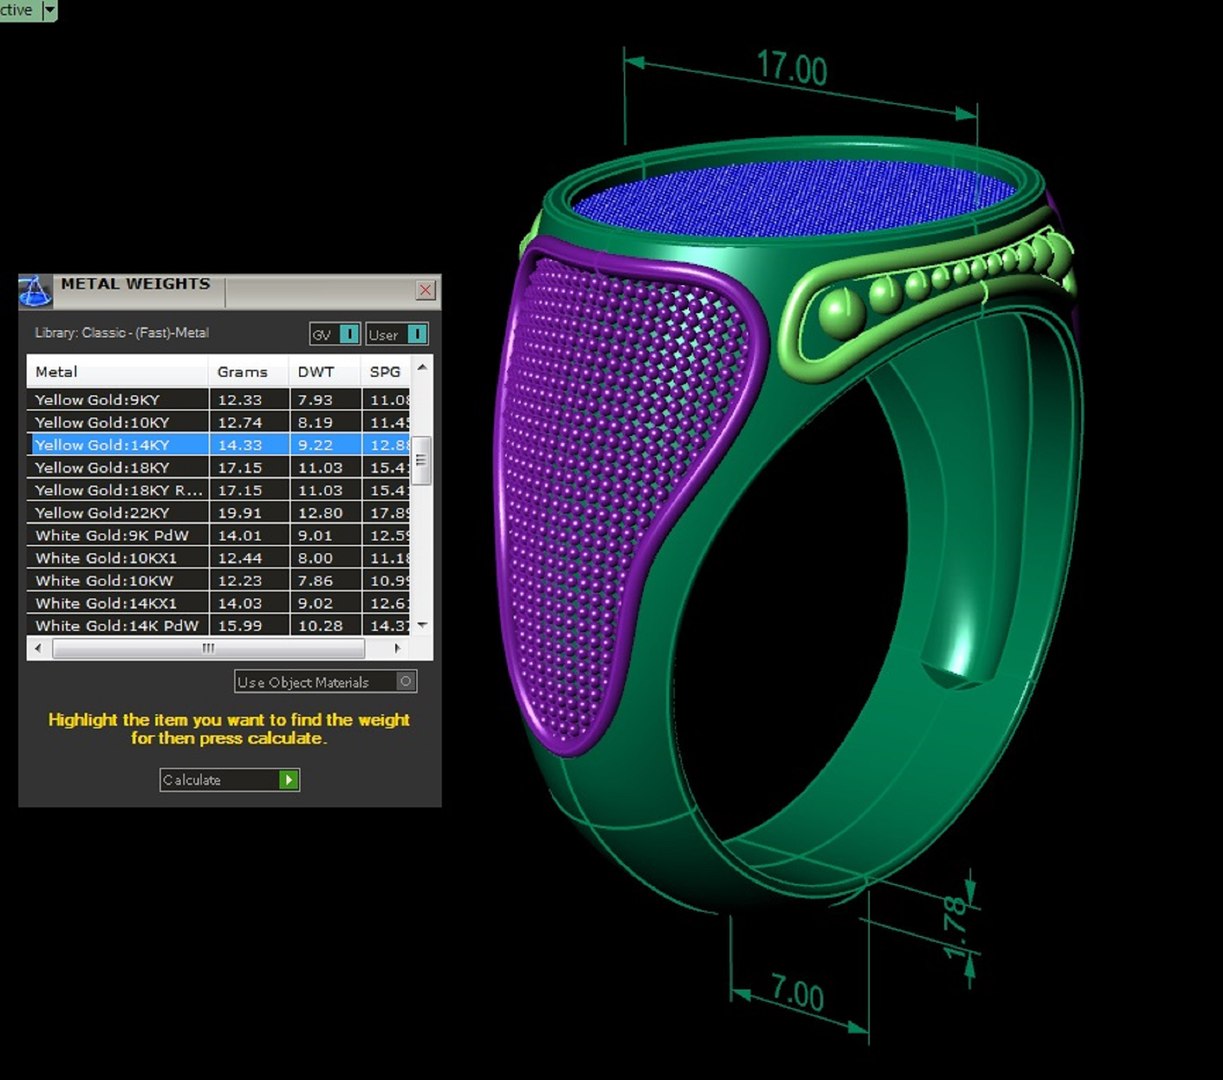Click the 9.22 DWT value
Viewport: 1223px width, 1080px height.
(315, 445)
